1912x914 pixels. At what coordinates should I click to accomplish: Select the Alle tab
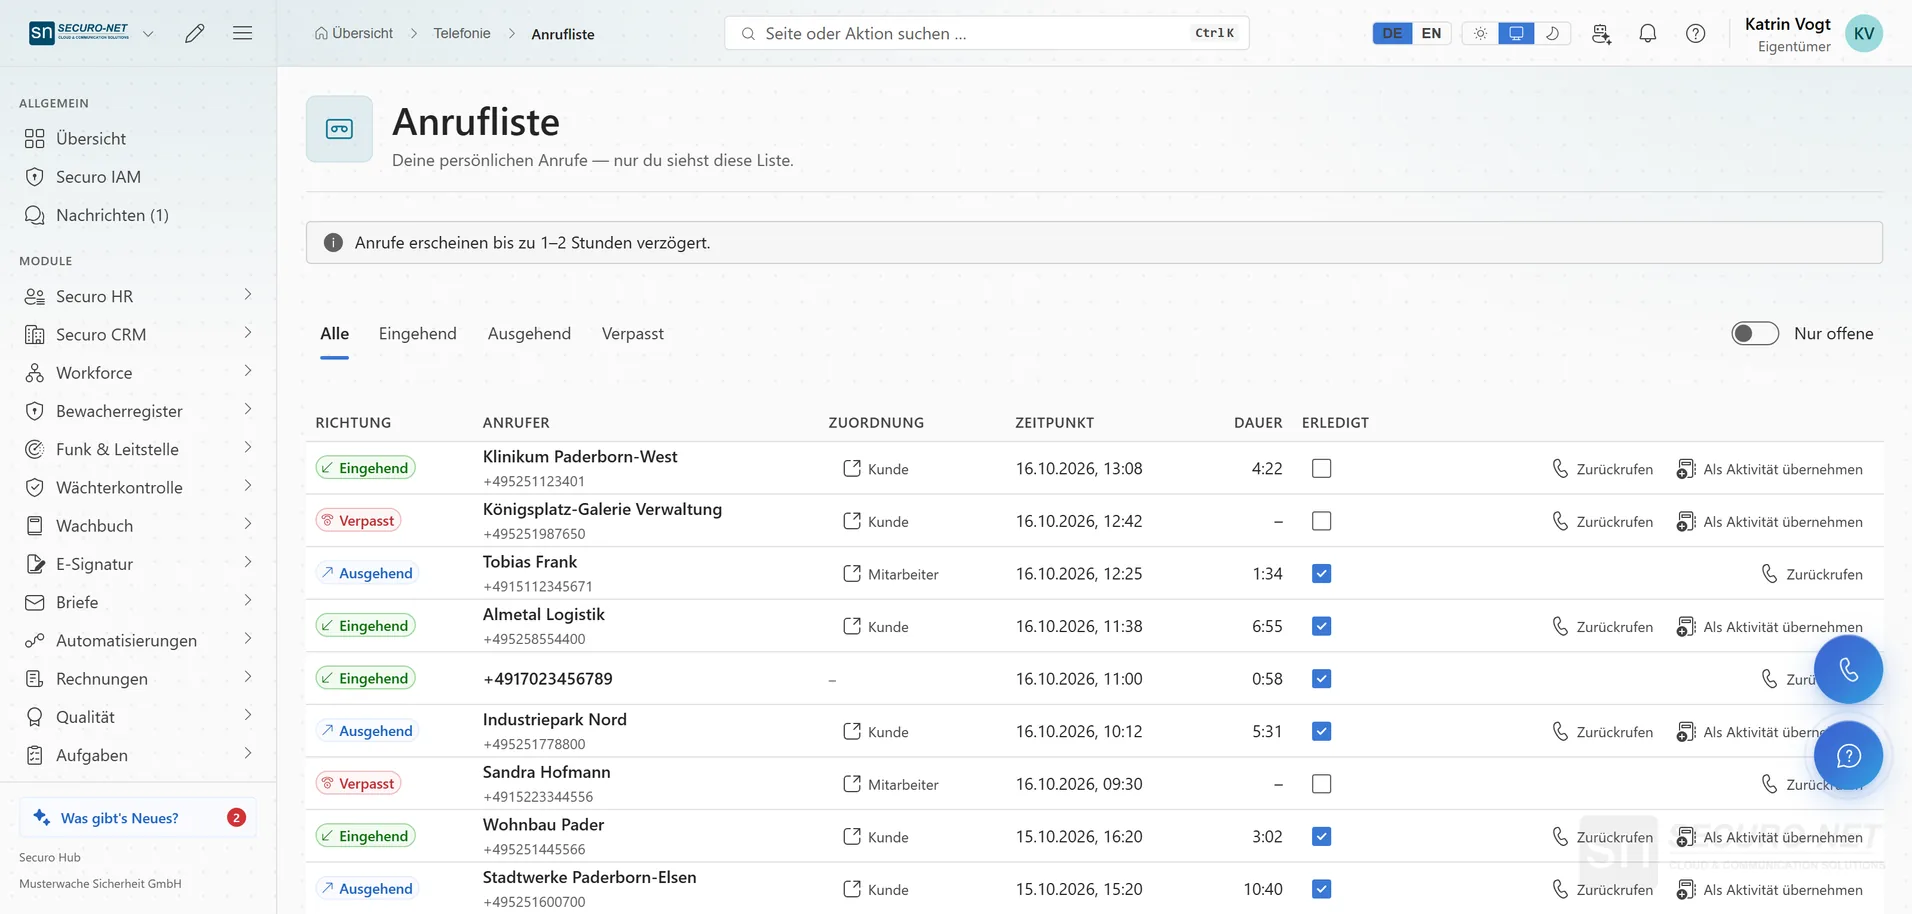(x=334, y=334)
